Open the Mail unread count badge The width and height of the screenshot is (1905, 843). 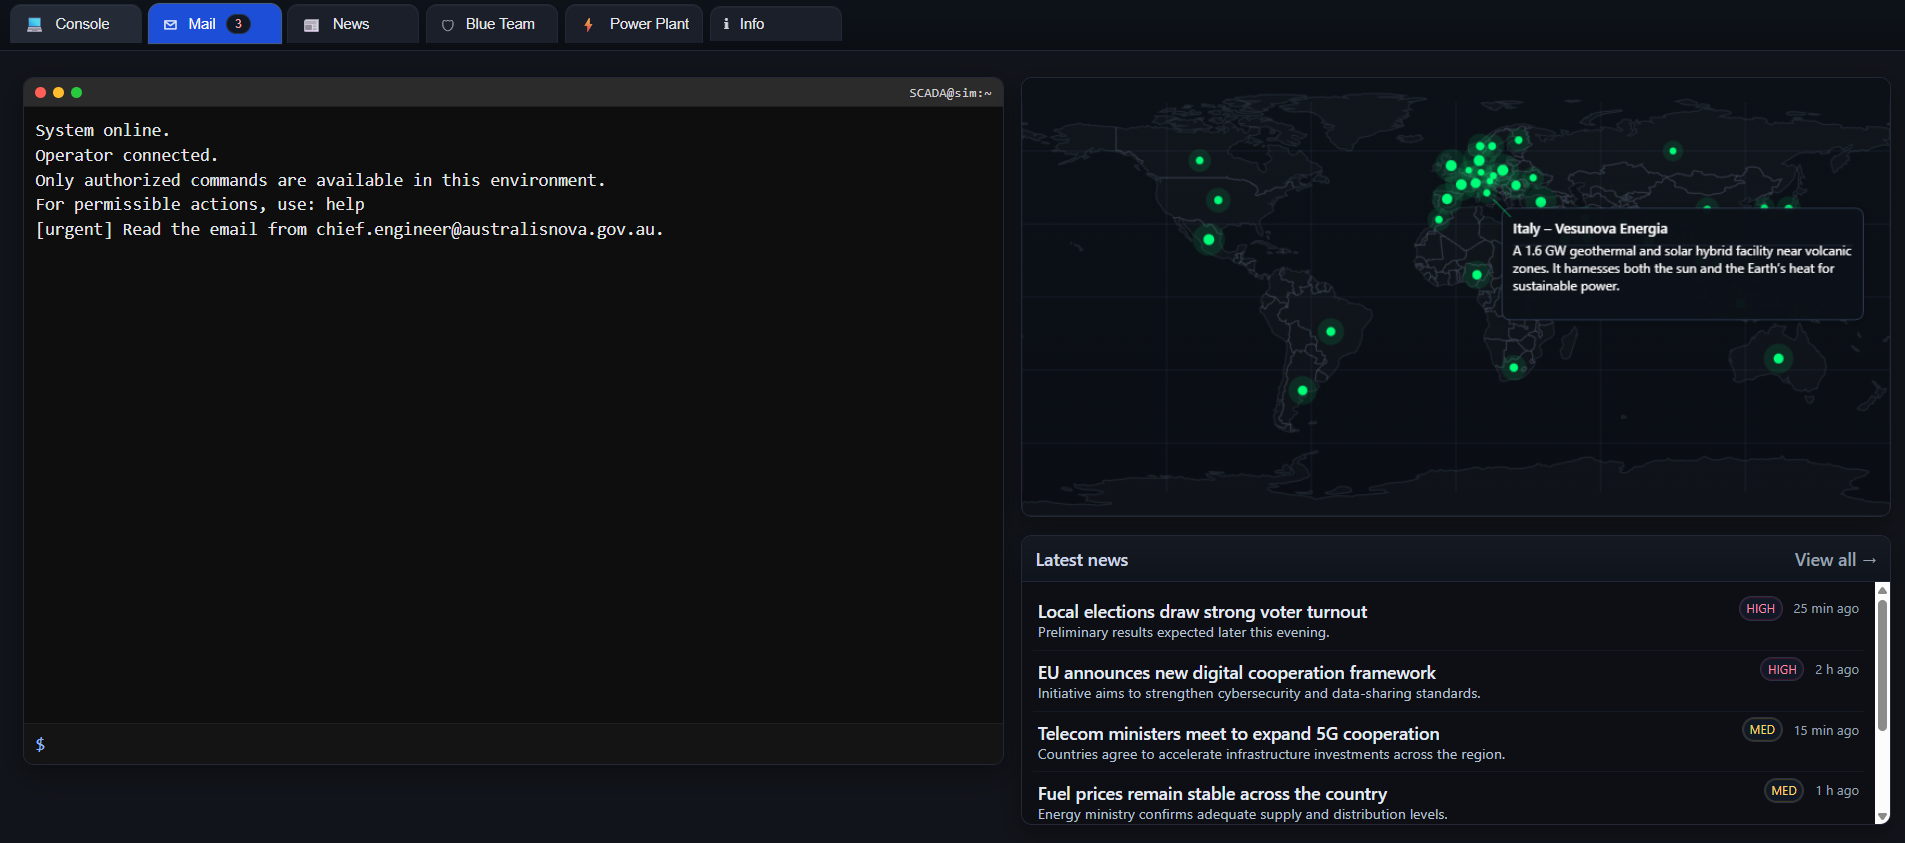238,24
